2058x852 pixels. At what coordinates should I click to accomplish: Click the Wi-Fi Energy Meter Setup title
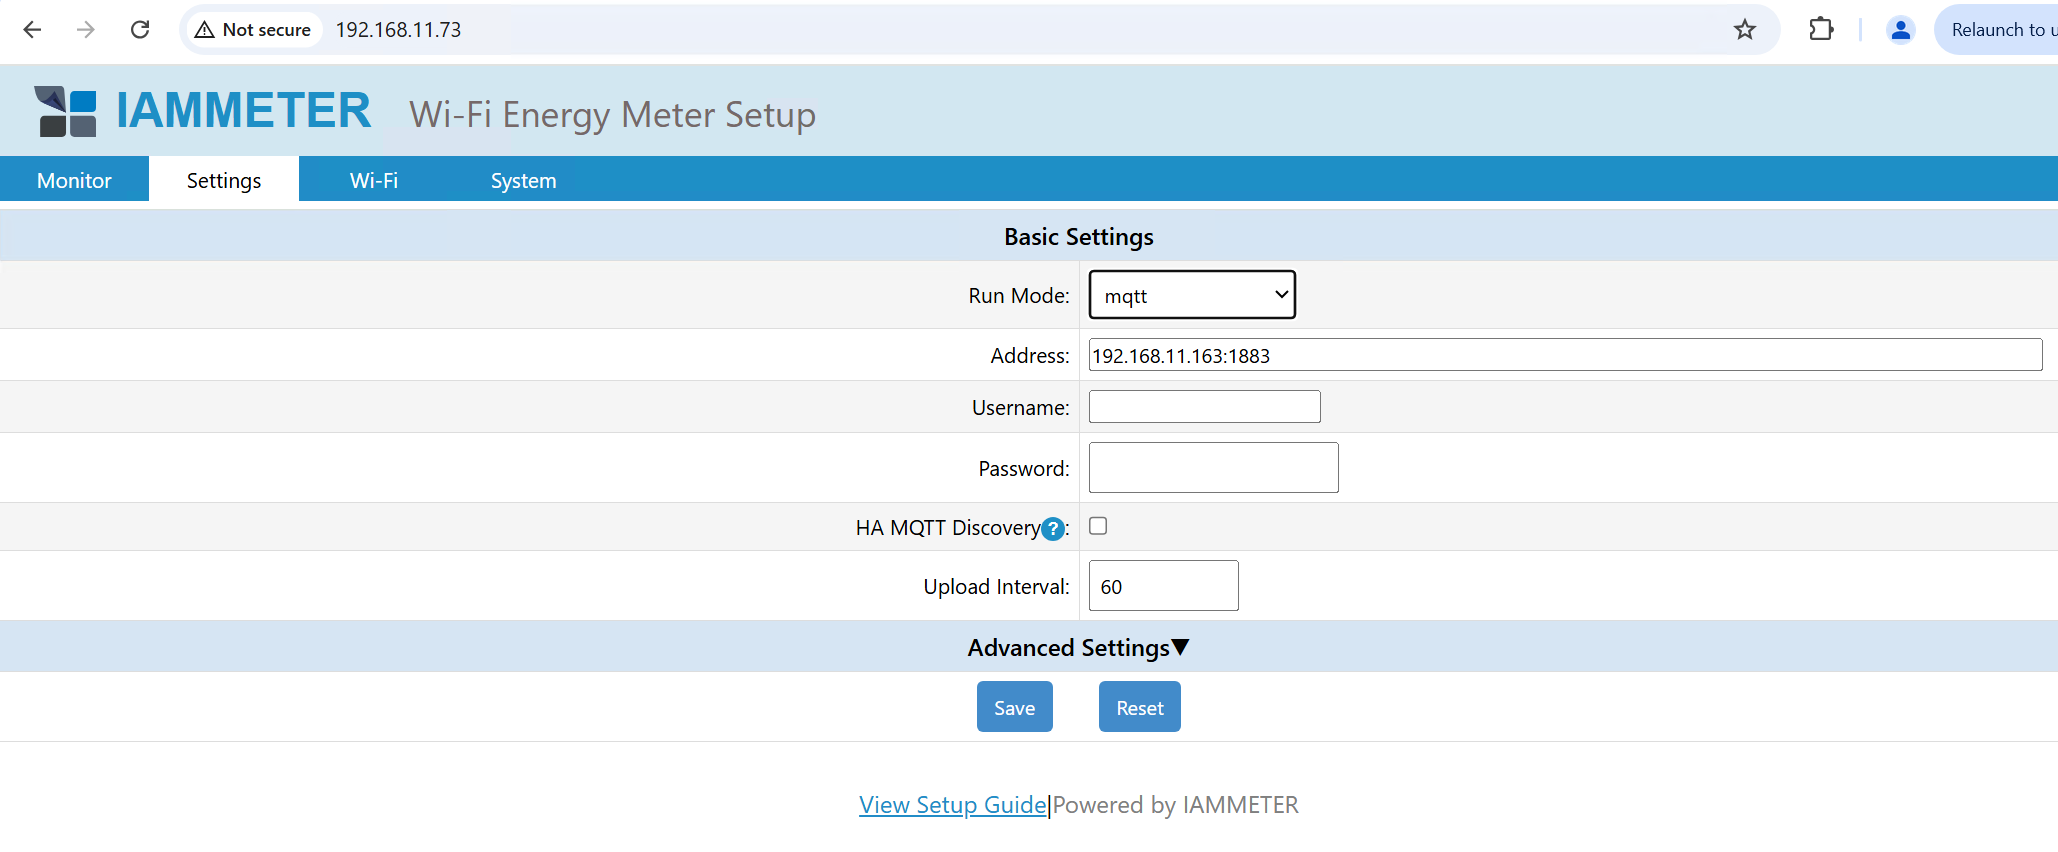coord(612,115)
